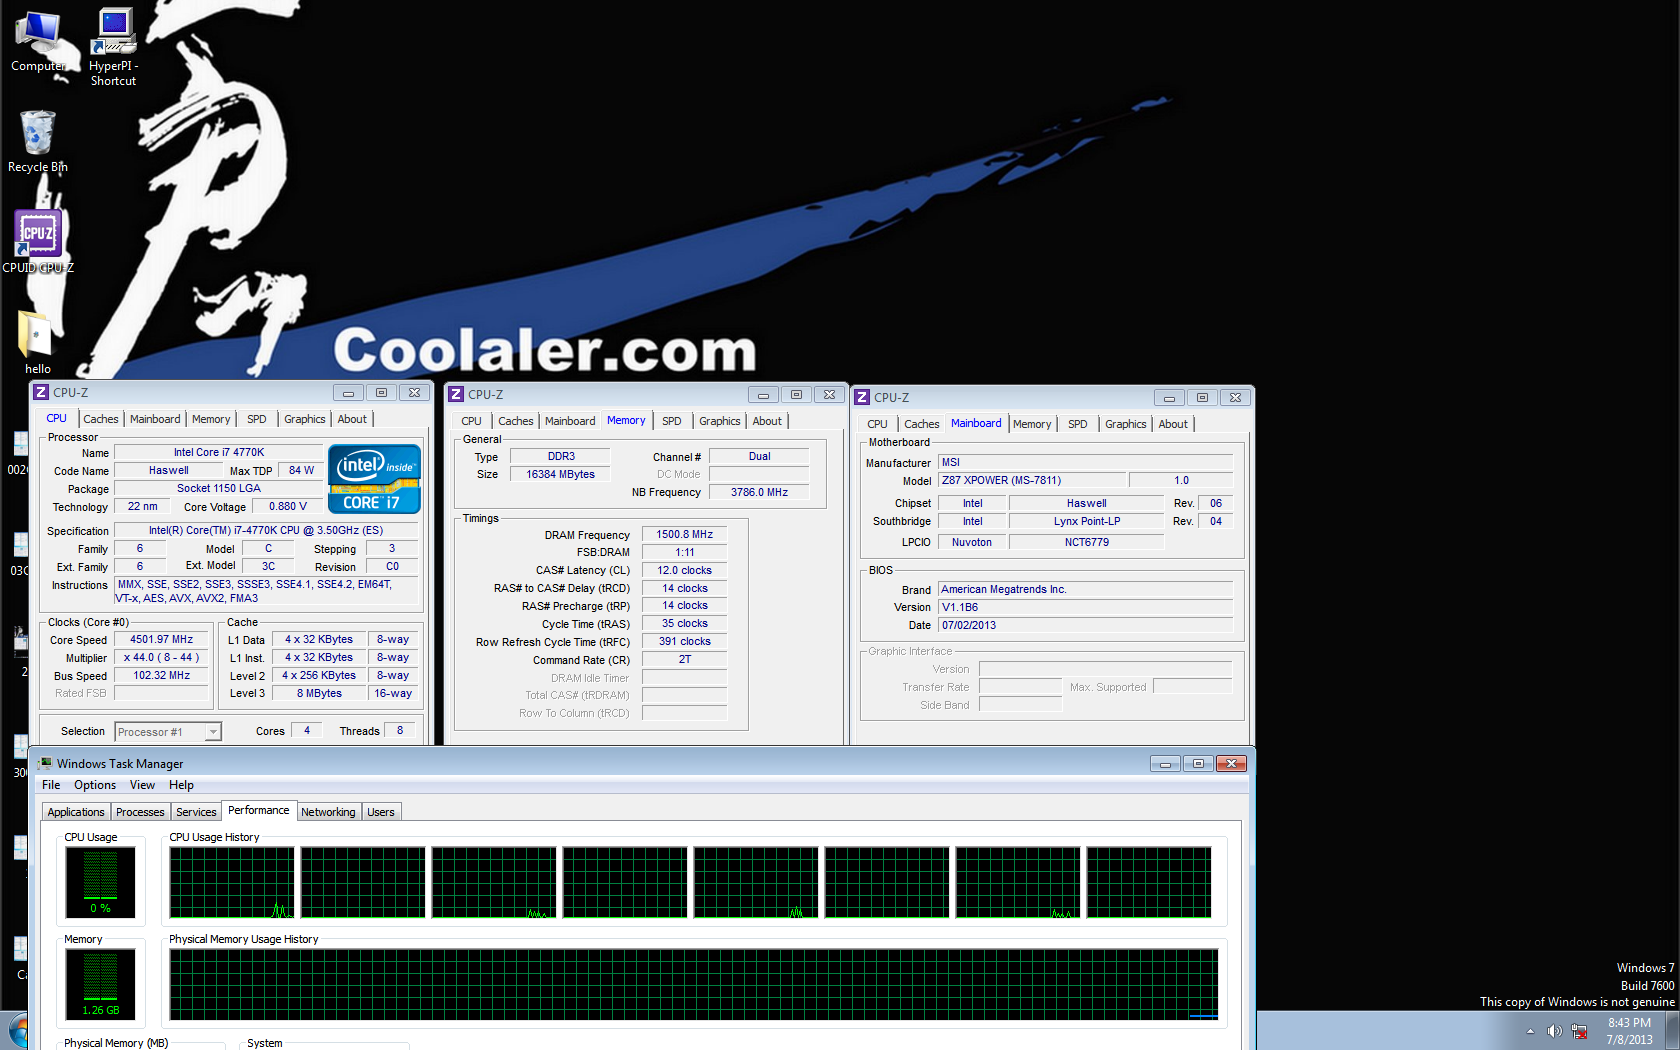Open the Options menu in Task Manager
This screenshot has height=1050, width=1680.
point(95,785)
